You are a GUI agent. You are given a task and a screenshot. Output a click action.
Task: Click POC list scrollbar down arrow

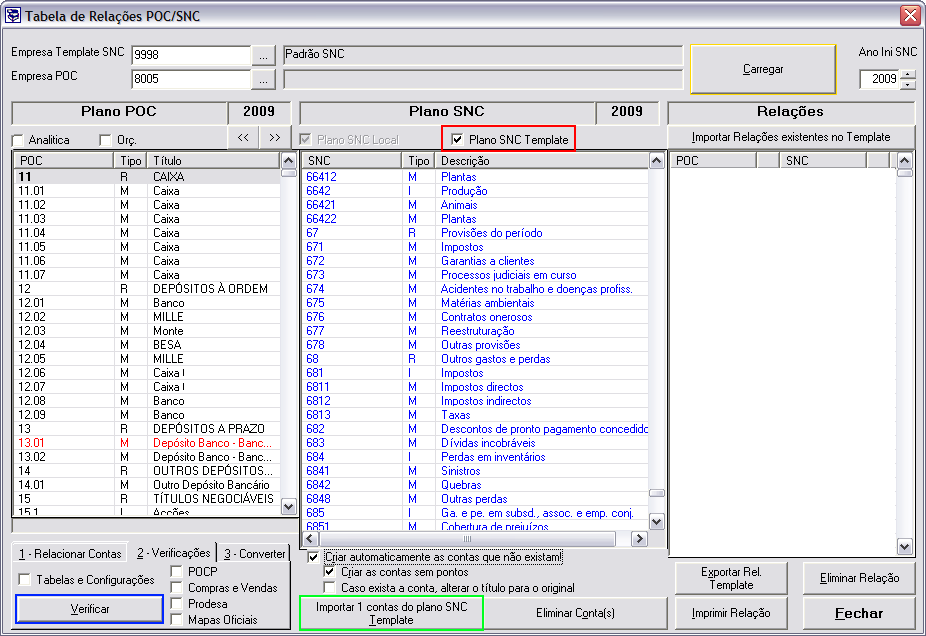[288, 506]
